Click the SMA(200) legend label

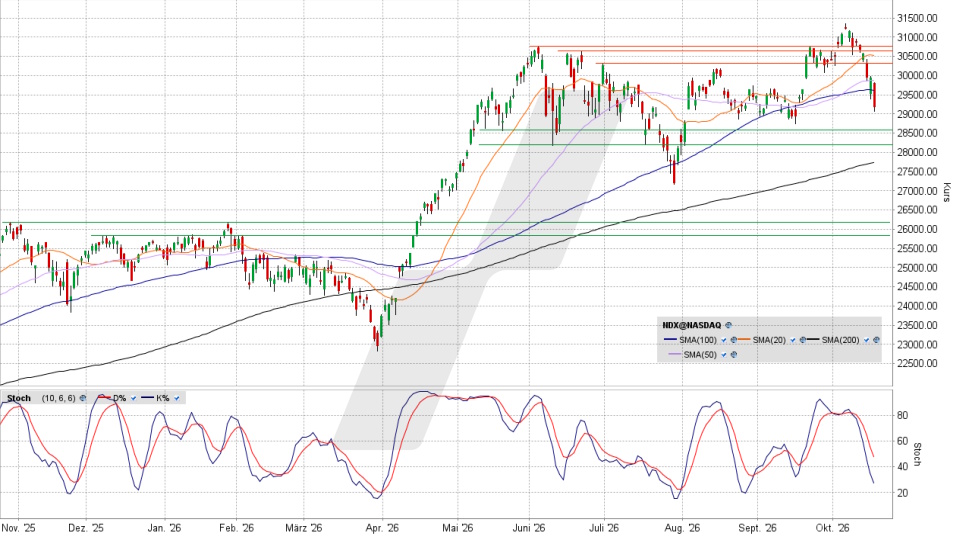coord(841,340)
